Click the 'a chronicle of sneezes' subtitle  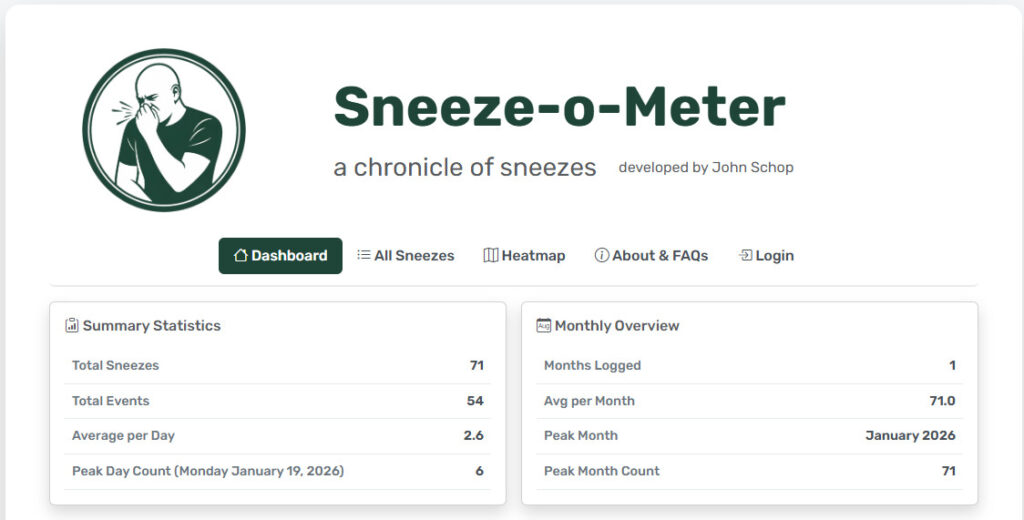click(x=465, y=167)
